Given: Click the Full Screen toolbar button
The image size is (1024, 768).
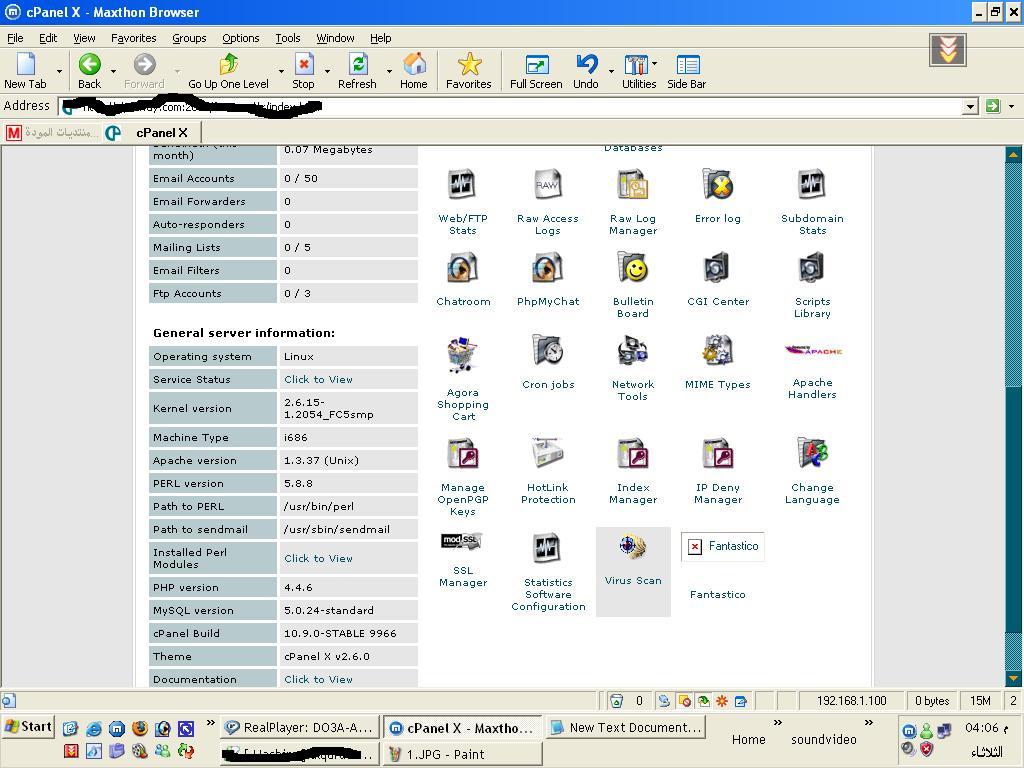Looking at the screenshot, I should tap(536, 71).
